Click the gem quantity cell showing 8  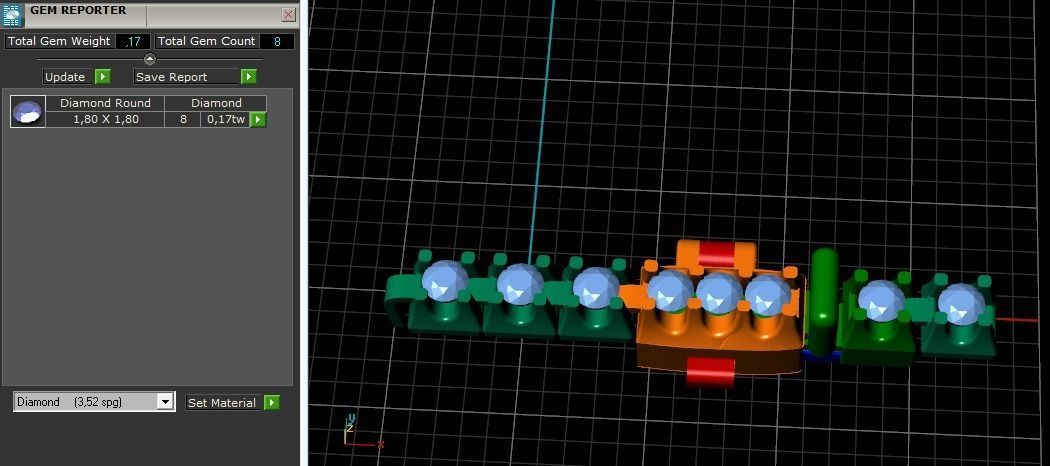(183, 120)
